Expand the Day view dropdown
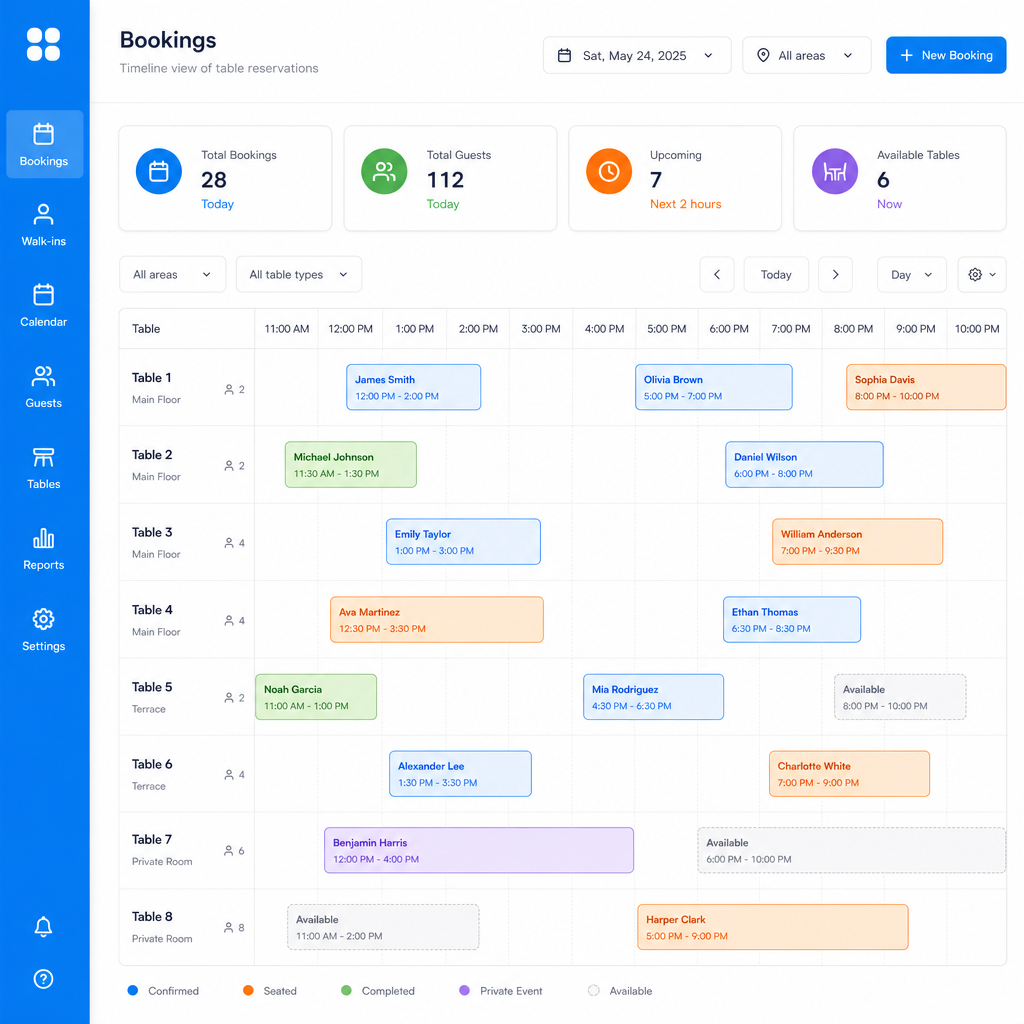The height and width of the screenshot is (1024, 1024). (912, 274)
